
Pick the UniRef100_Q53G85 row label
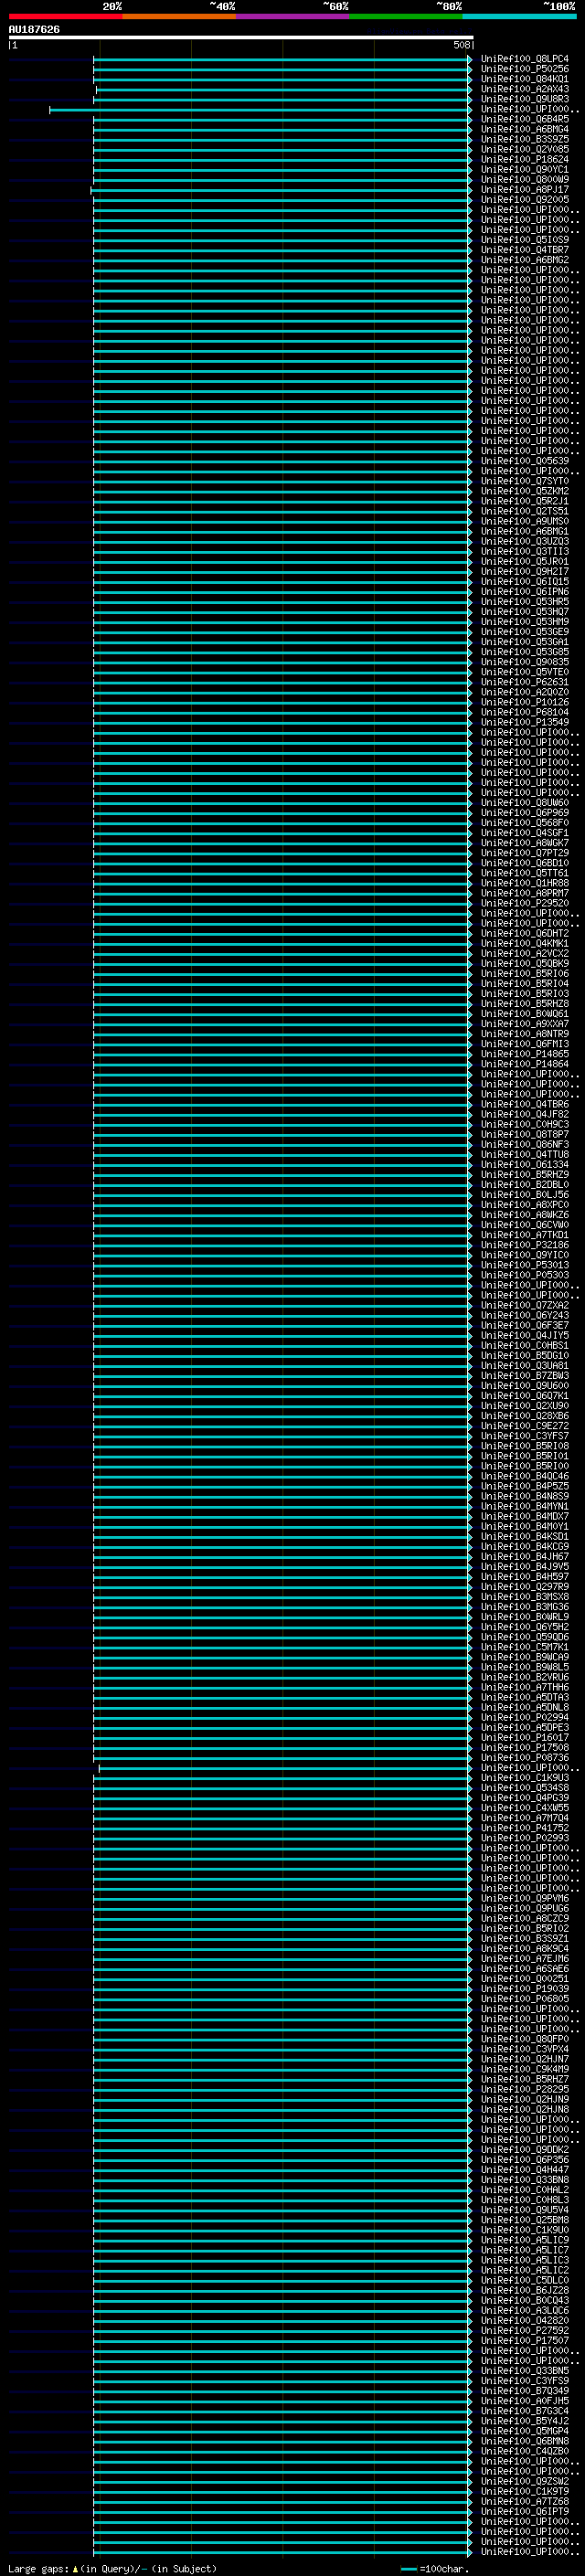click(525, 652)
